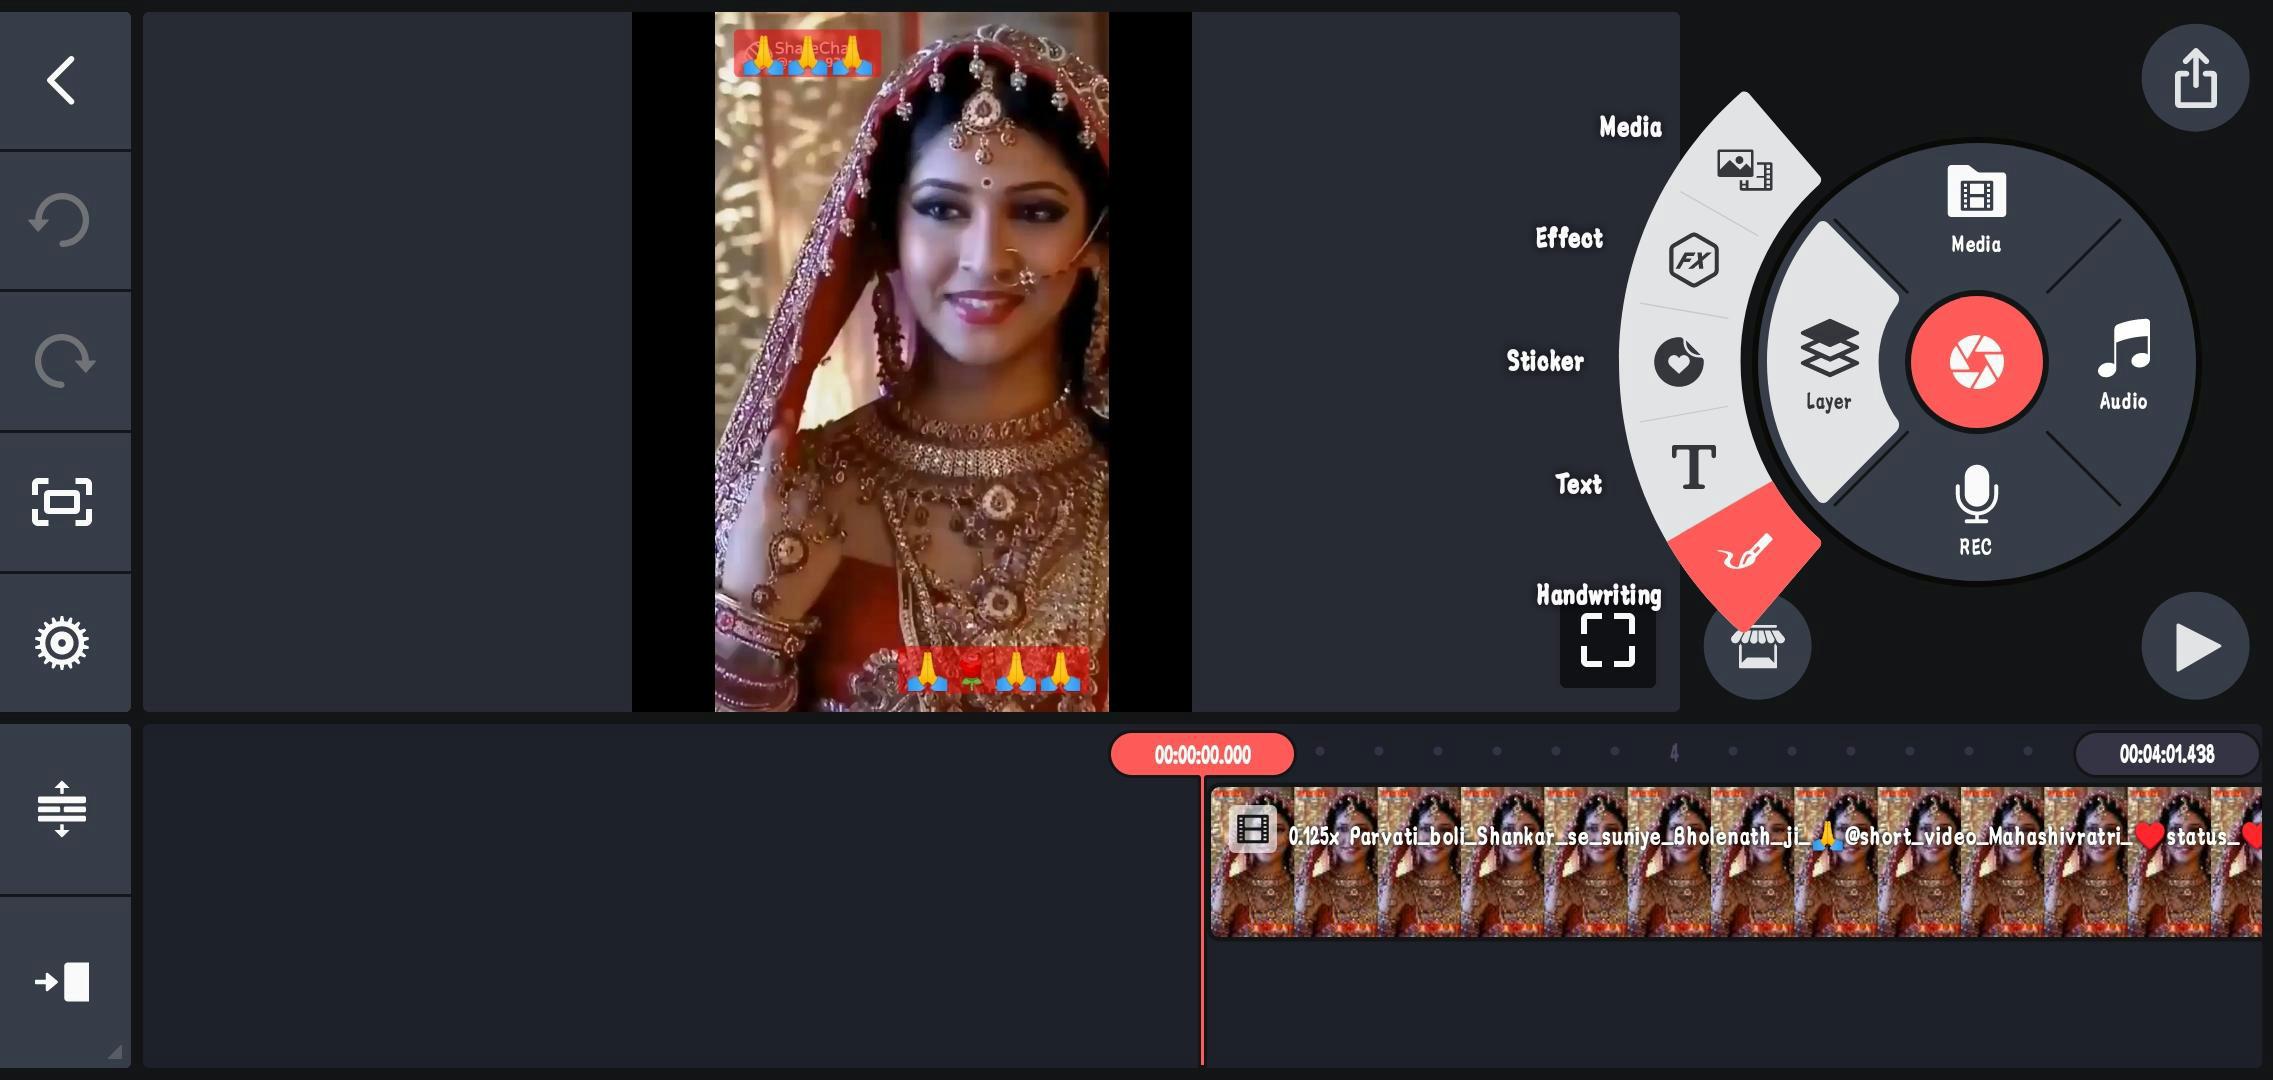Go back using the left arrow

(x=62, y=81)
